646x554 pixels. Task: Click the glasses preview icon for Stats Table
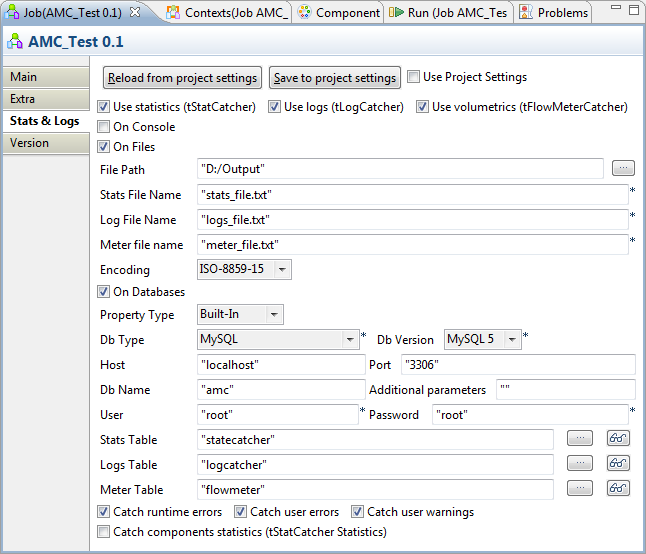point(619,438)
